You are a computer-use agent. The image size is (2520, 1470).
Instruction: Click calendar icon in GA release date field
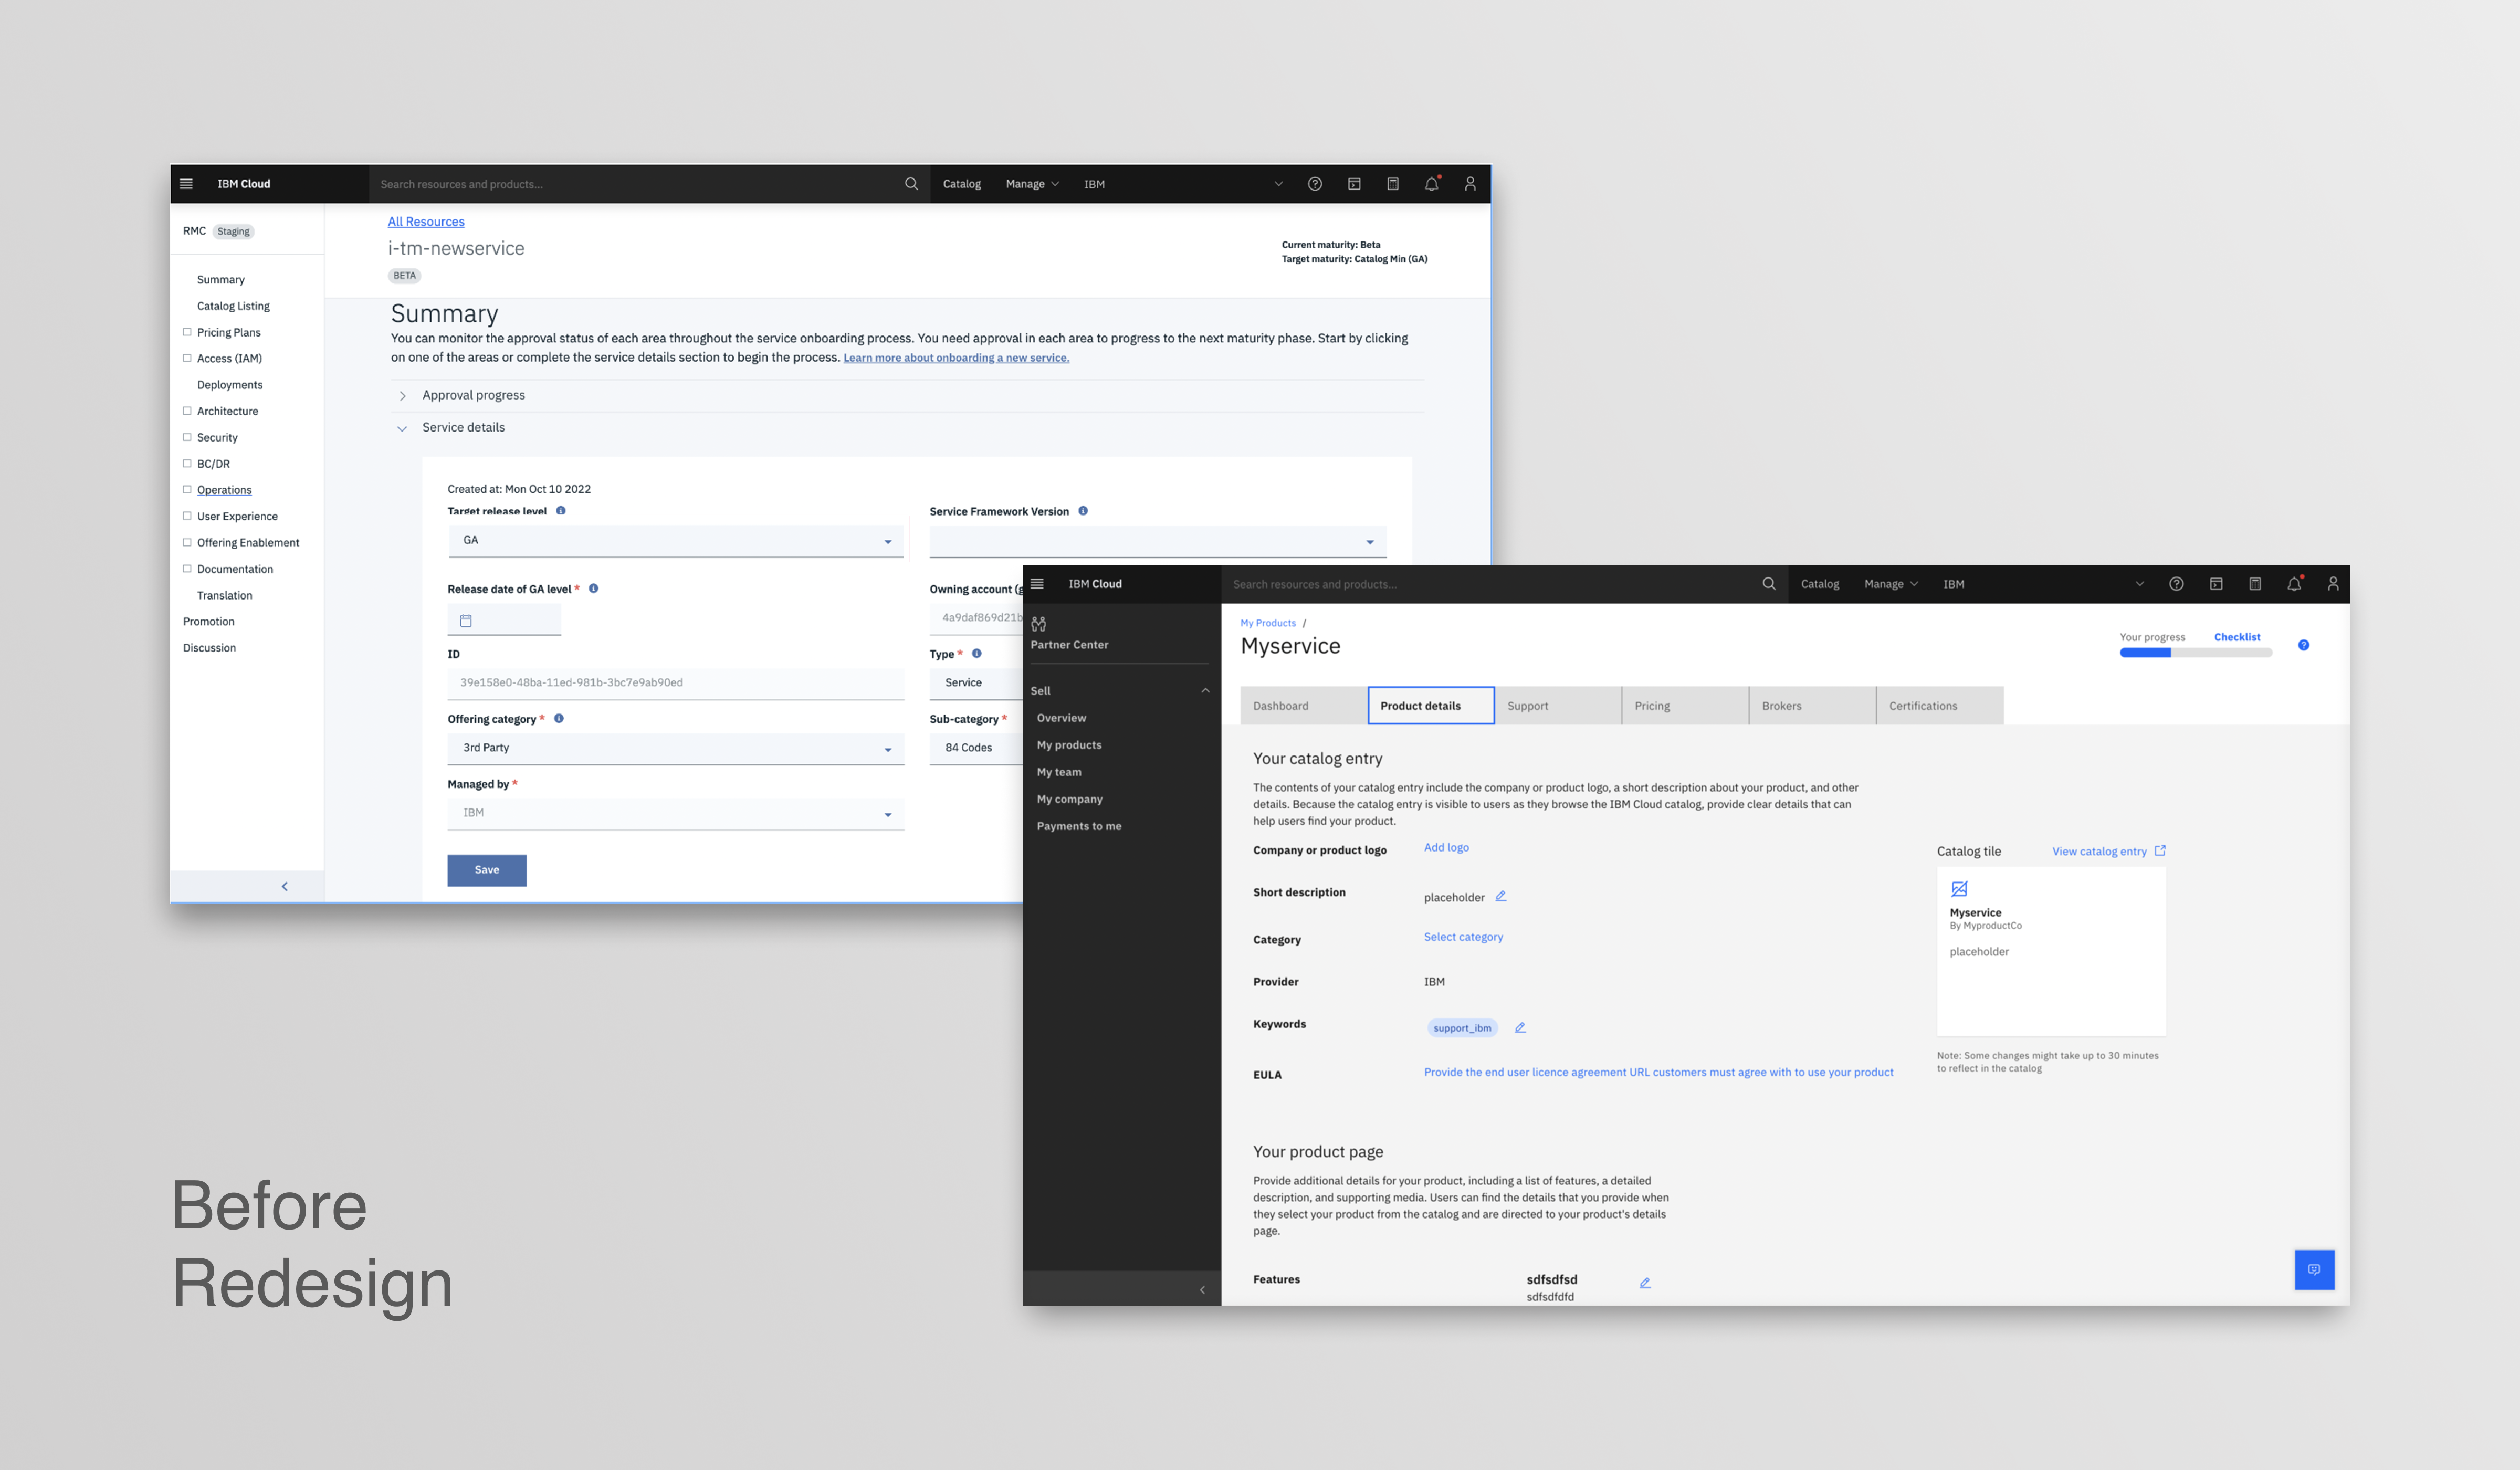click(466, 621)
